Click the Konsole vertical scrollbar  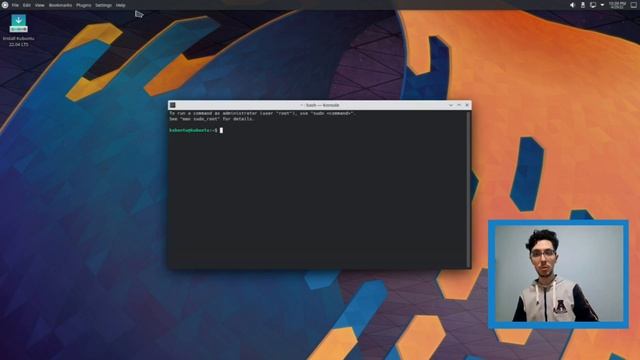click(x=468, y=189)
